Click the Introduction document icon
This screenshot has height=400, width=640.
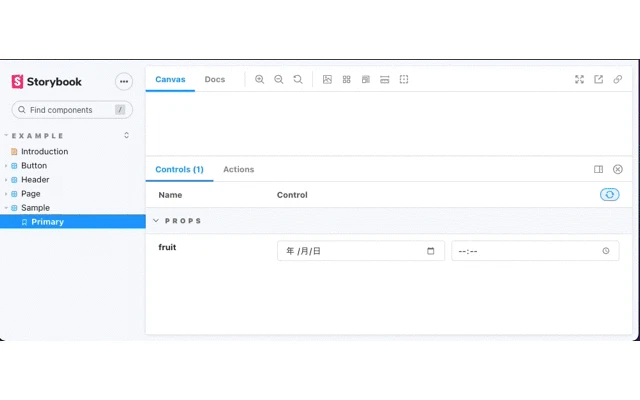pyautogui.click(x=14, y=152)
